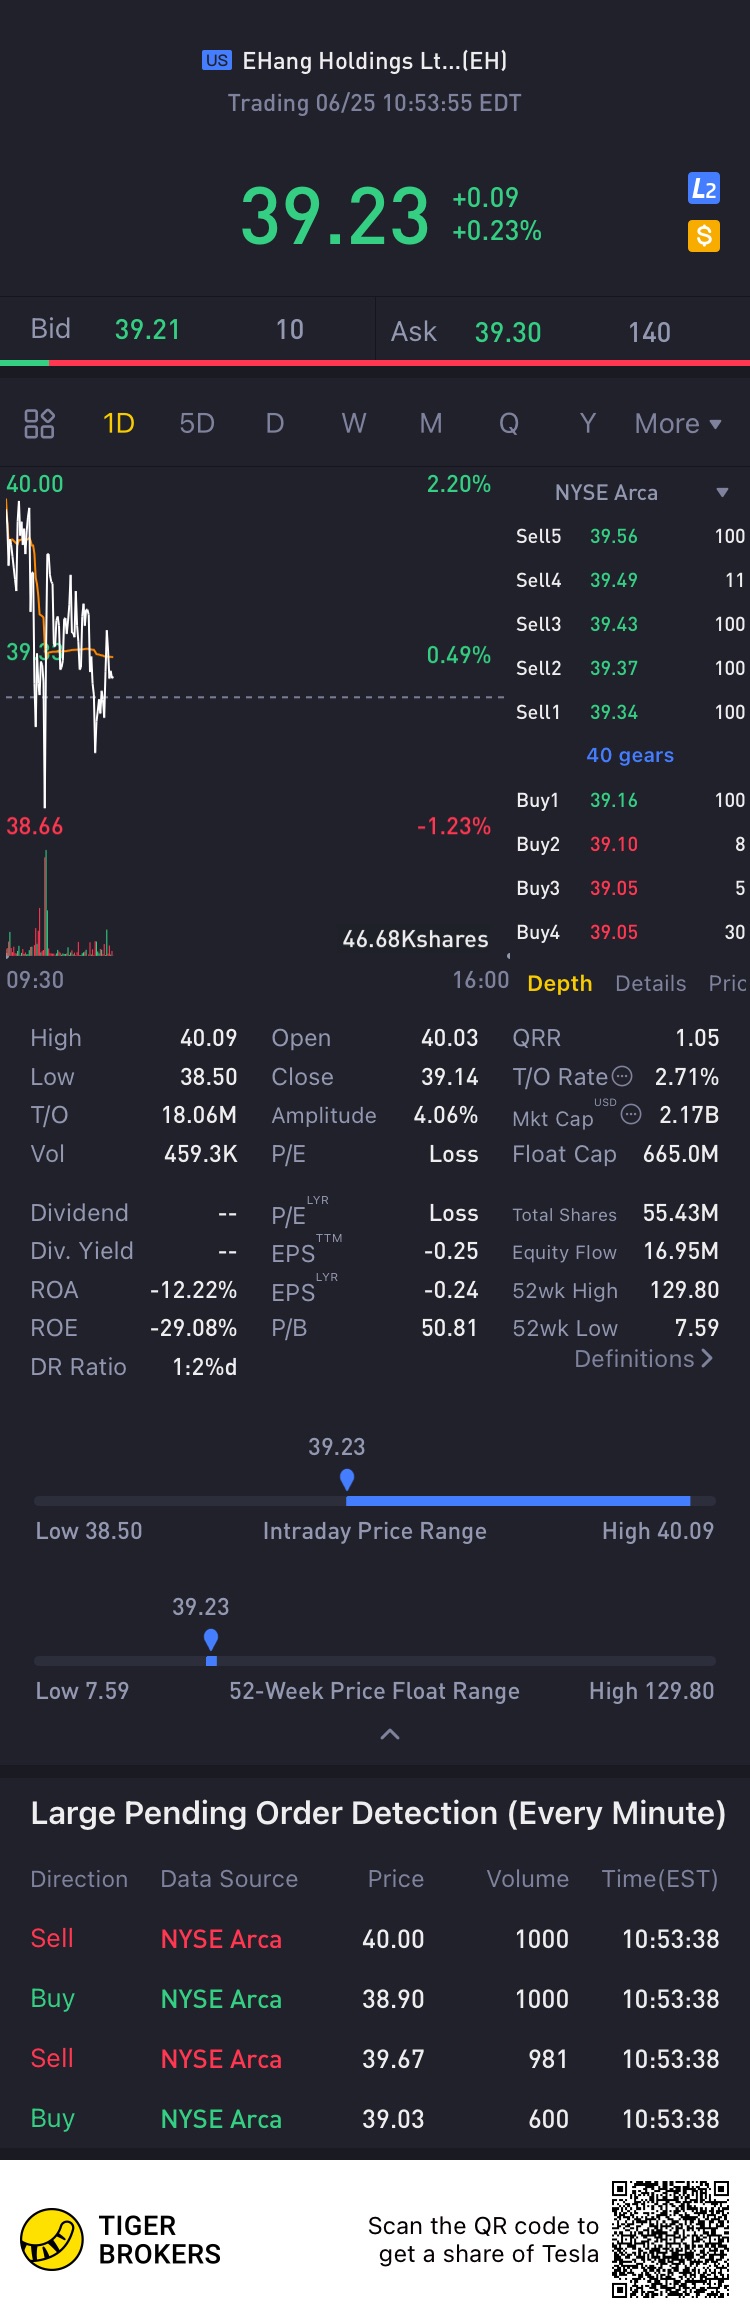The width and height of the screenshot is (750, 2320).
Task: Tap the US market flag badge
Action: [x=217, y=61]
